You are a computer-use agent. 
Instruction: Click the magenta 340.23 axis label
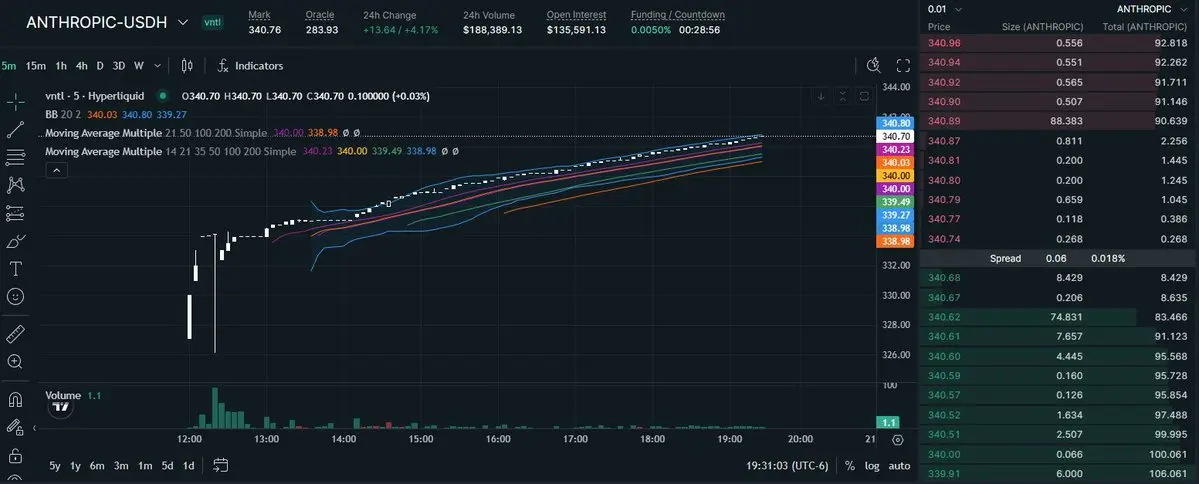[x=895, y=149]
